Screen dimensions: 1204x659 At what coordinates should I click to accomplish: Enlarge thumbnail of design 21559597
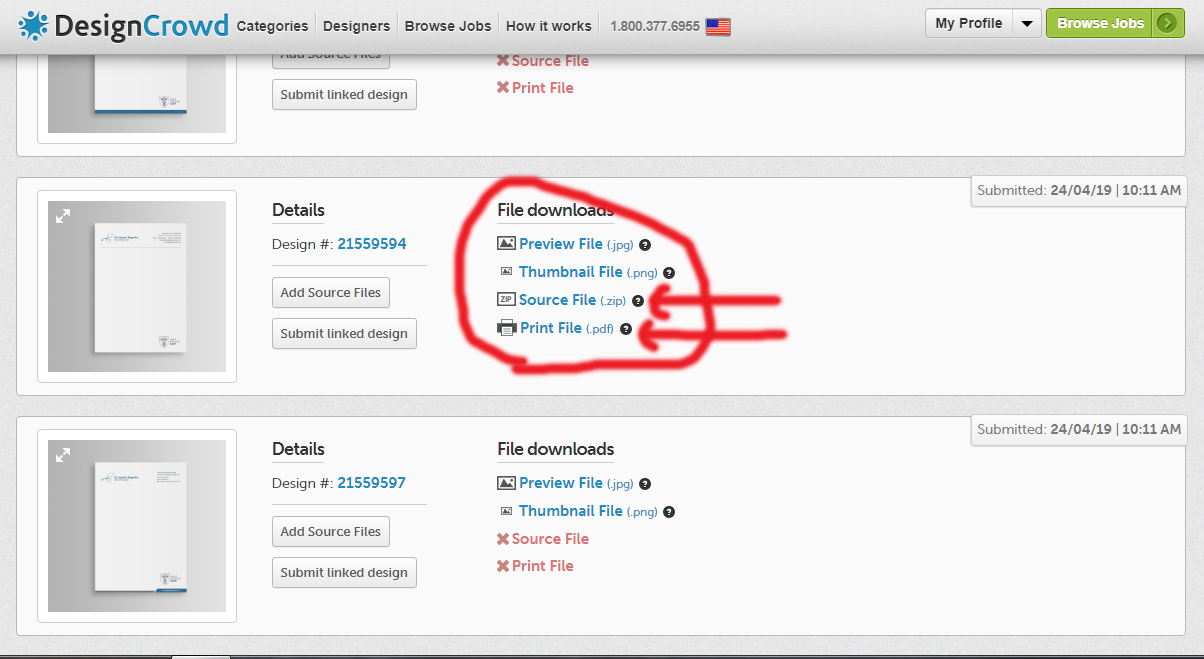pos(62,455)
